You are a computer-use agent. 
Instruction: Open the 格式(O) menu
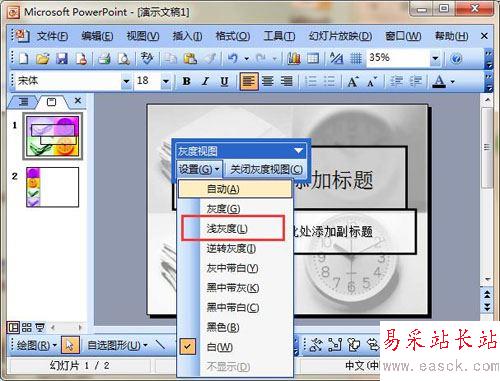tap(233, 36)
